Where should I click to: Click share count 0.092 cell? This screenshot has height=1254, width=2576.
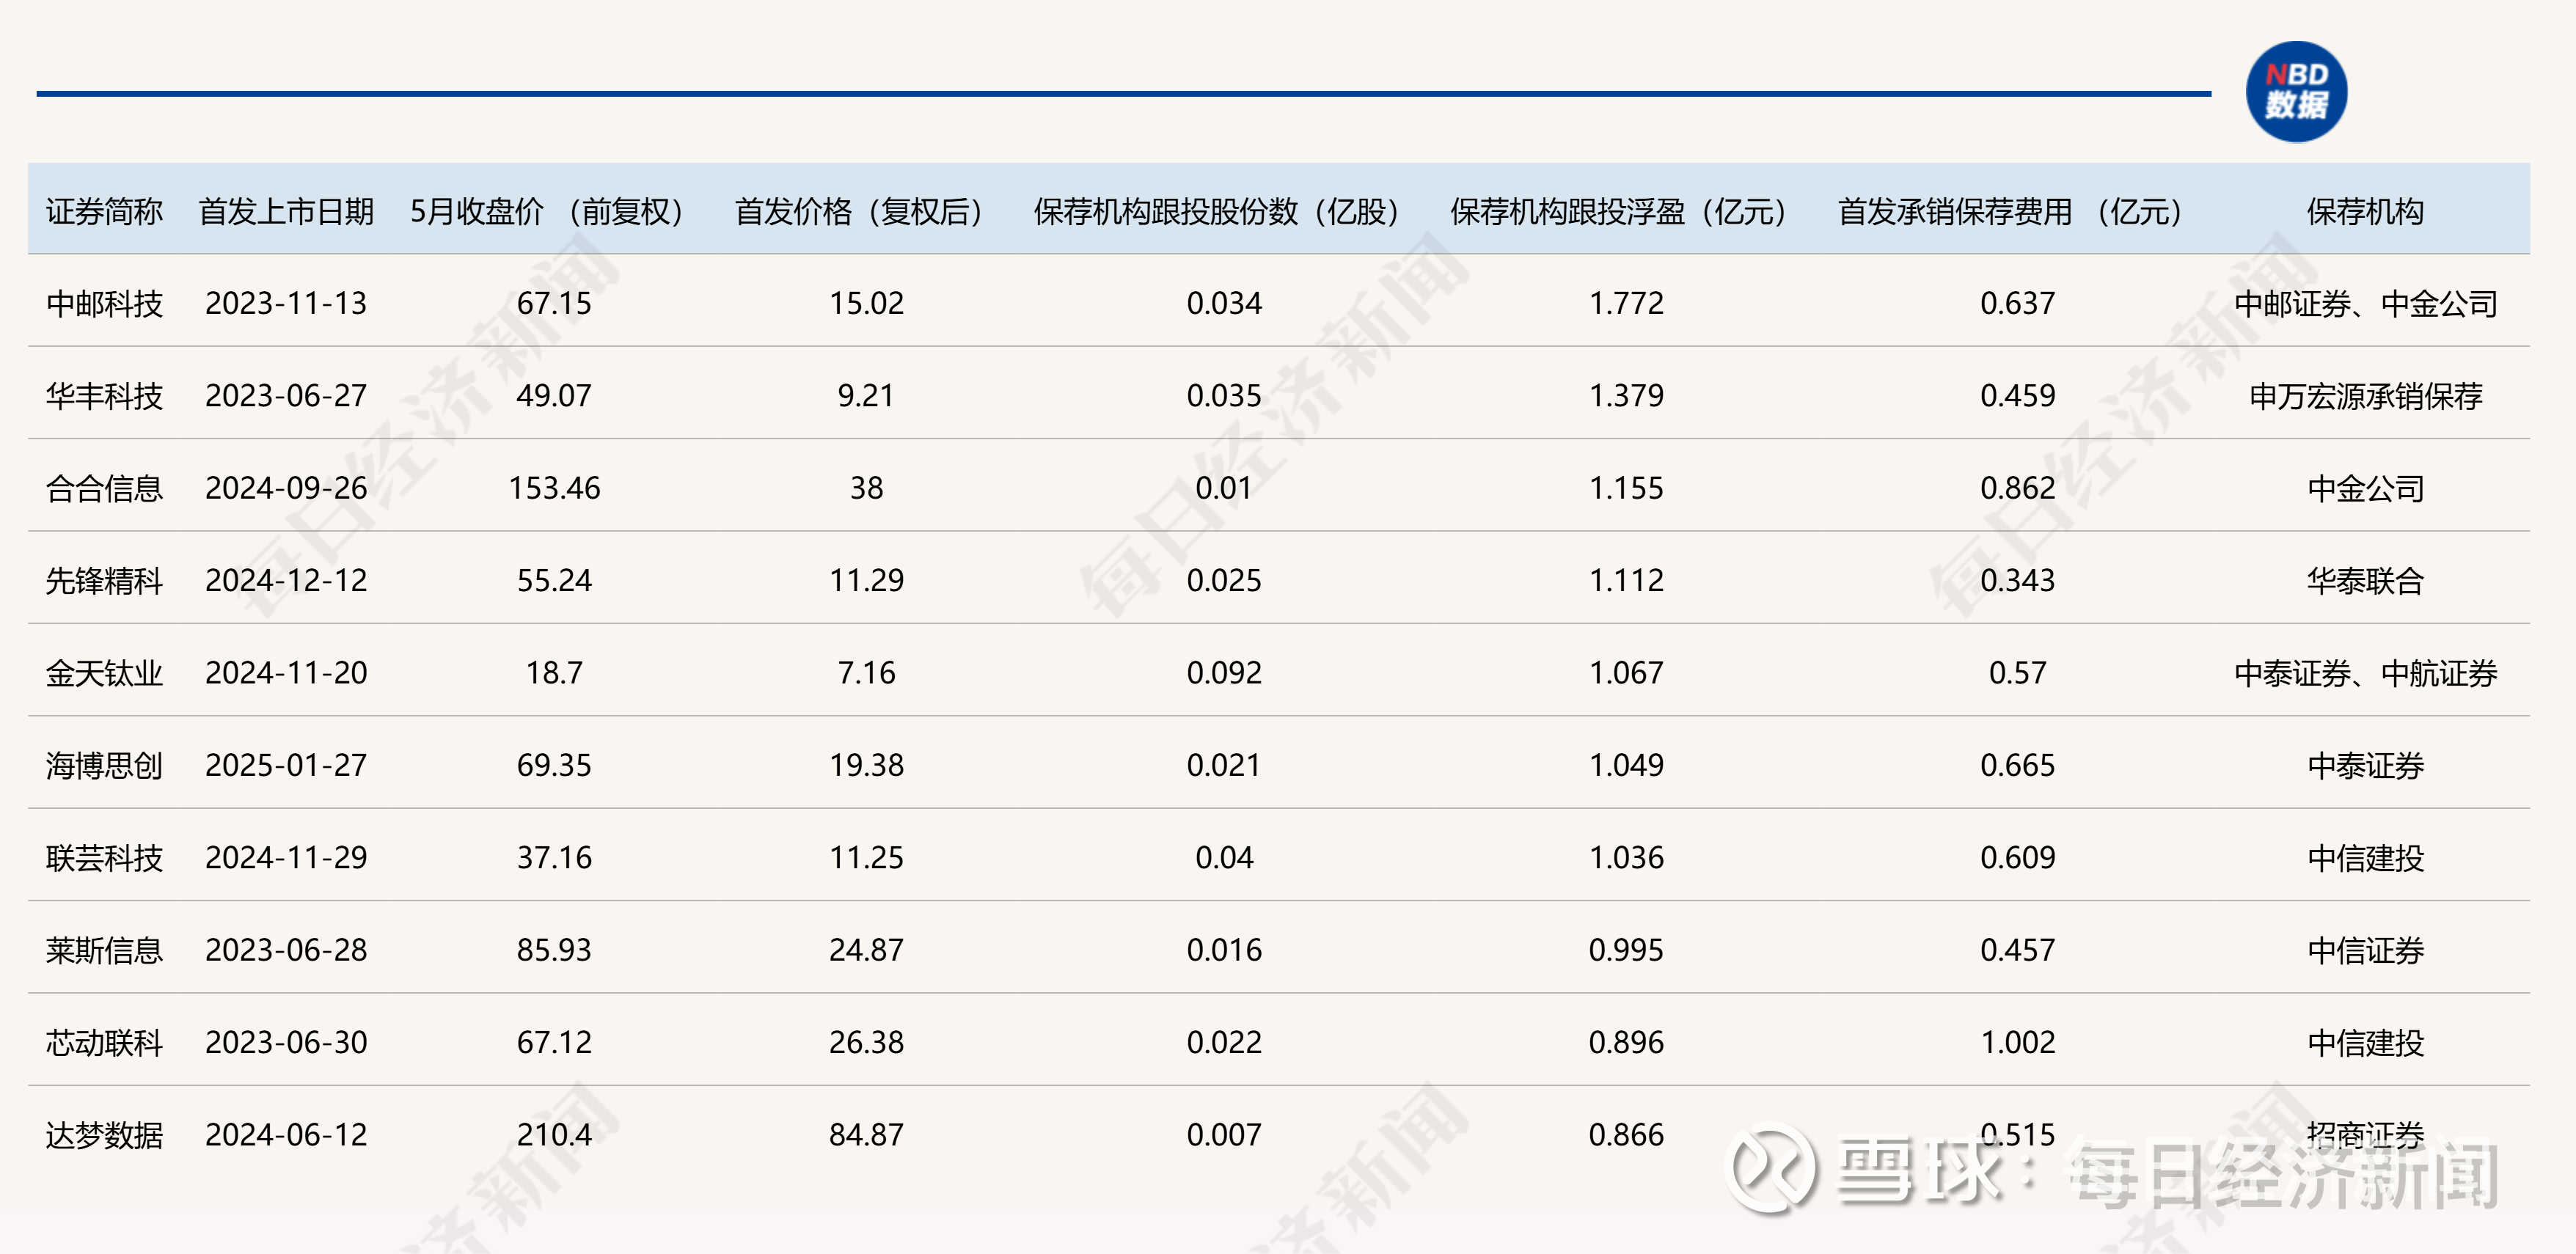[x=1224, y=673]
